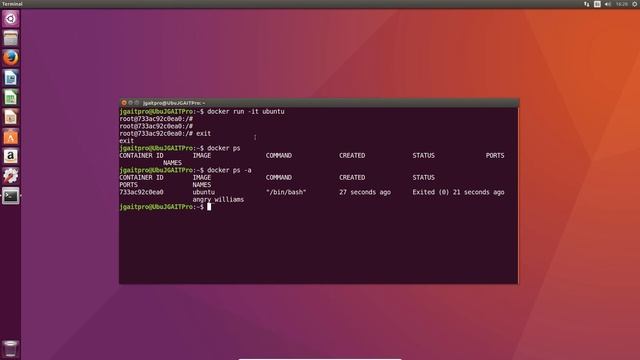Click the 'docker run -it ubuntu' command text

(246, 111)
